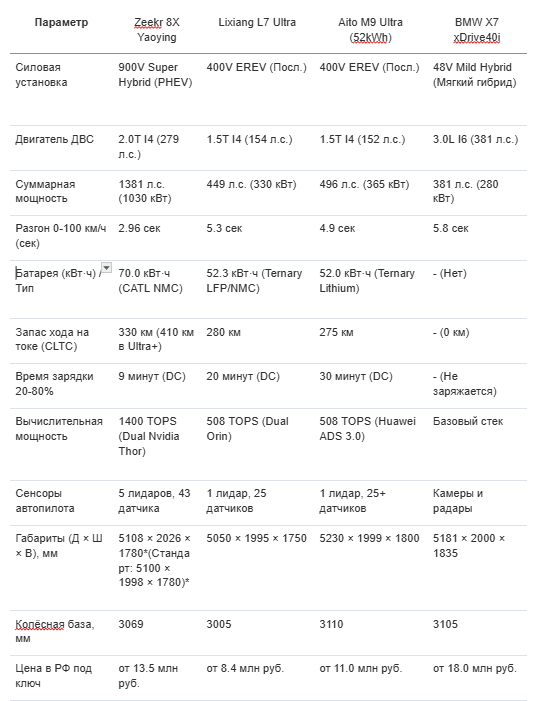Click the Камеры и радары cell

coord(458,501)
